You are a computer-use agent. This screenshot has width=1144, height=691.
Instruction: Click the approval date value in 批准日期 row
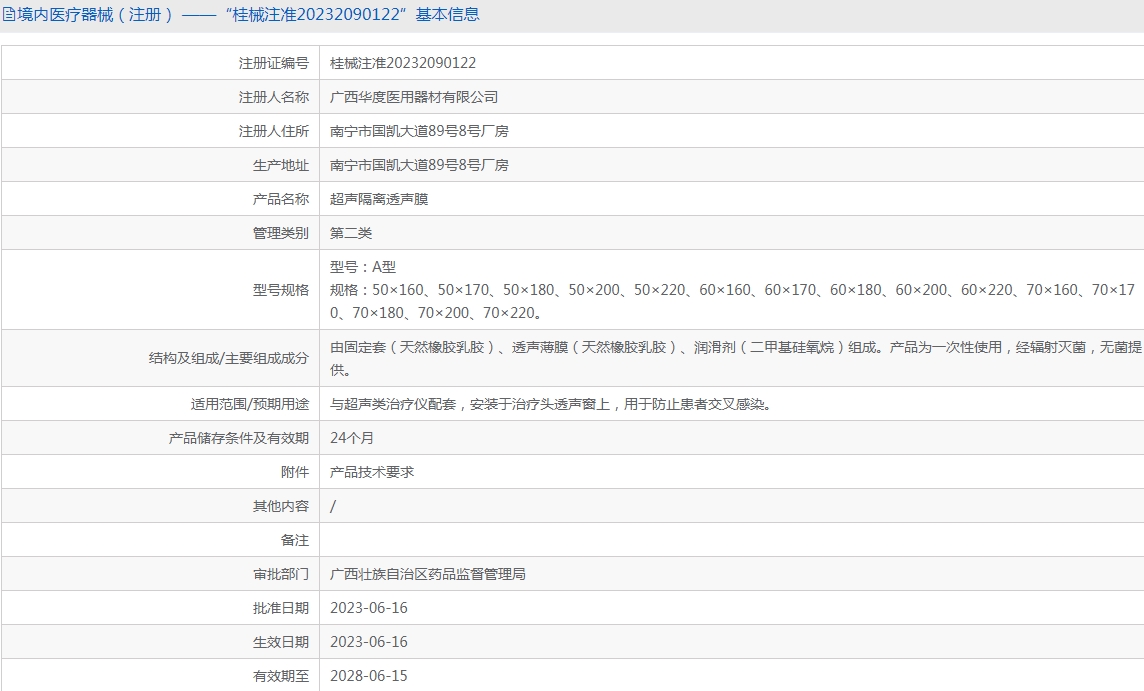click(369, 608)
